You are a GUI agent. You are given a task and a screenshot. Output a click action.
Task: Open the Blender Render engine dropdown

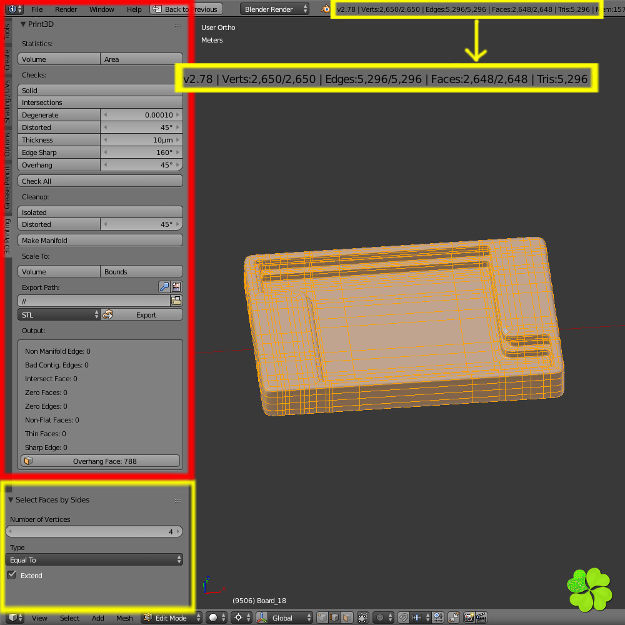[x=275, y=9]
